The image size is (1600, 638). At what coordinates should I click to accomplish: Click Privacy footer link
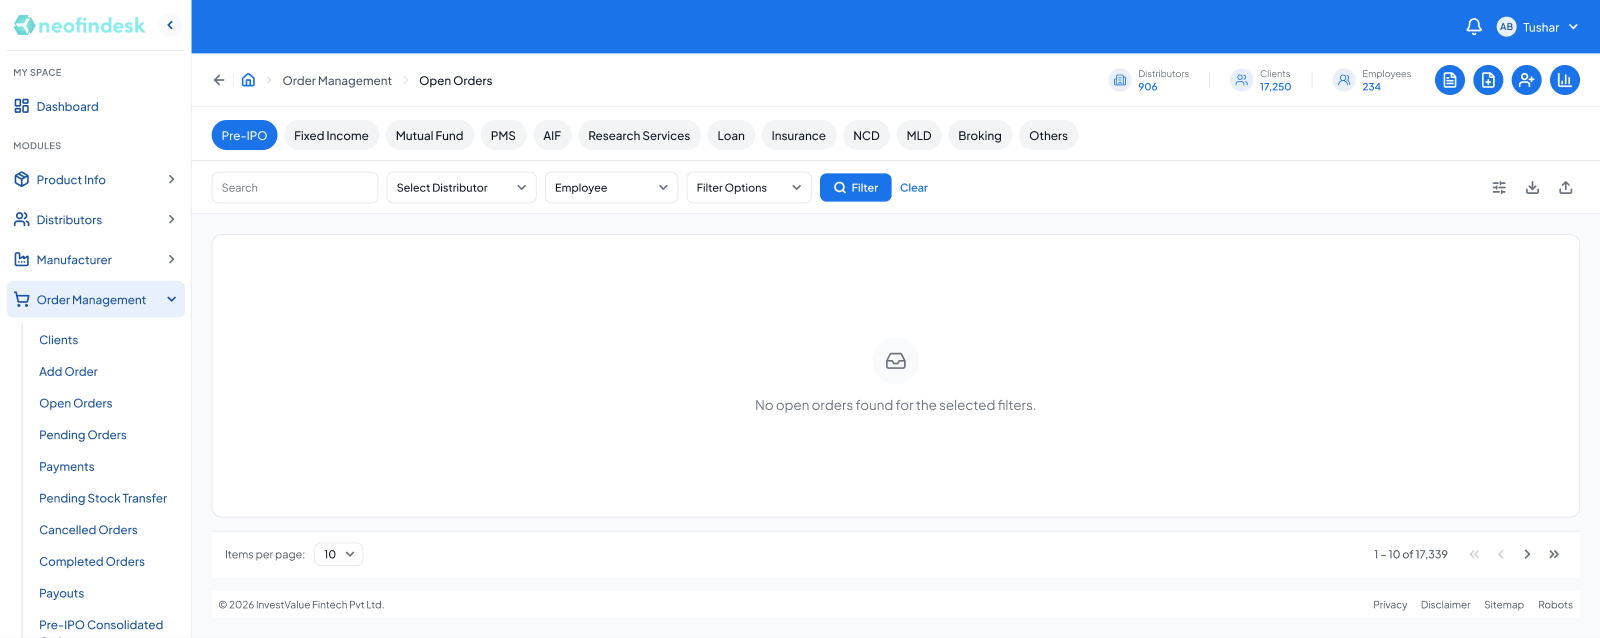[x=1390, y=605]
